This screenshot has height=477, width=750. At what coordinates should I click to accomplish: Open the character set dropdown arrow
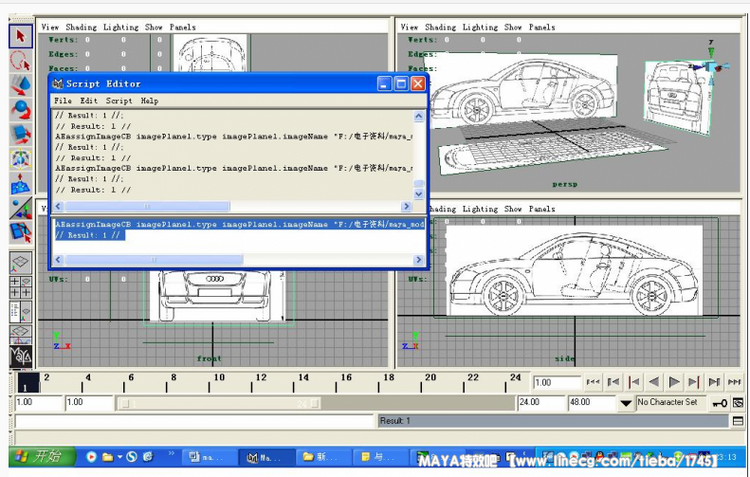pos(625,403)
